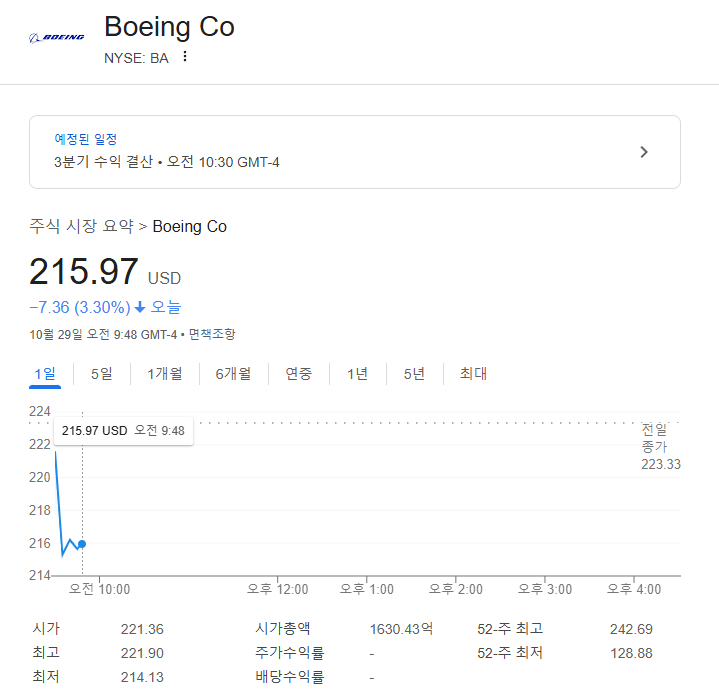
Task: Click the −7.36 (3.30%) change text
Action: click(80, 307)
